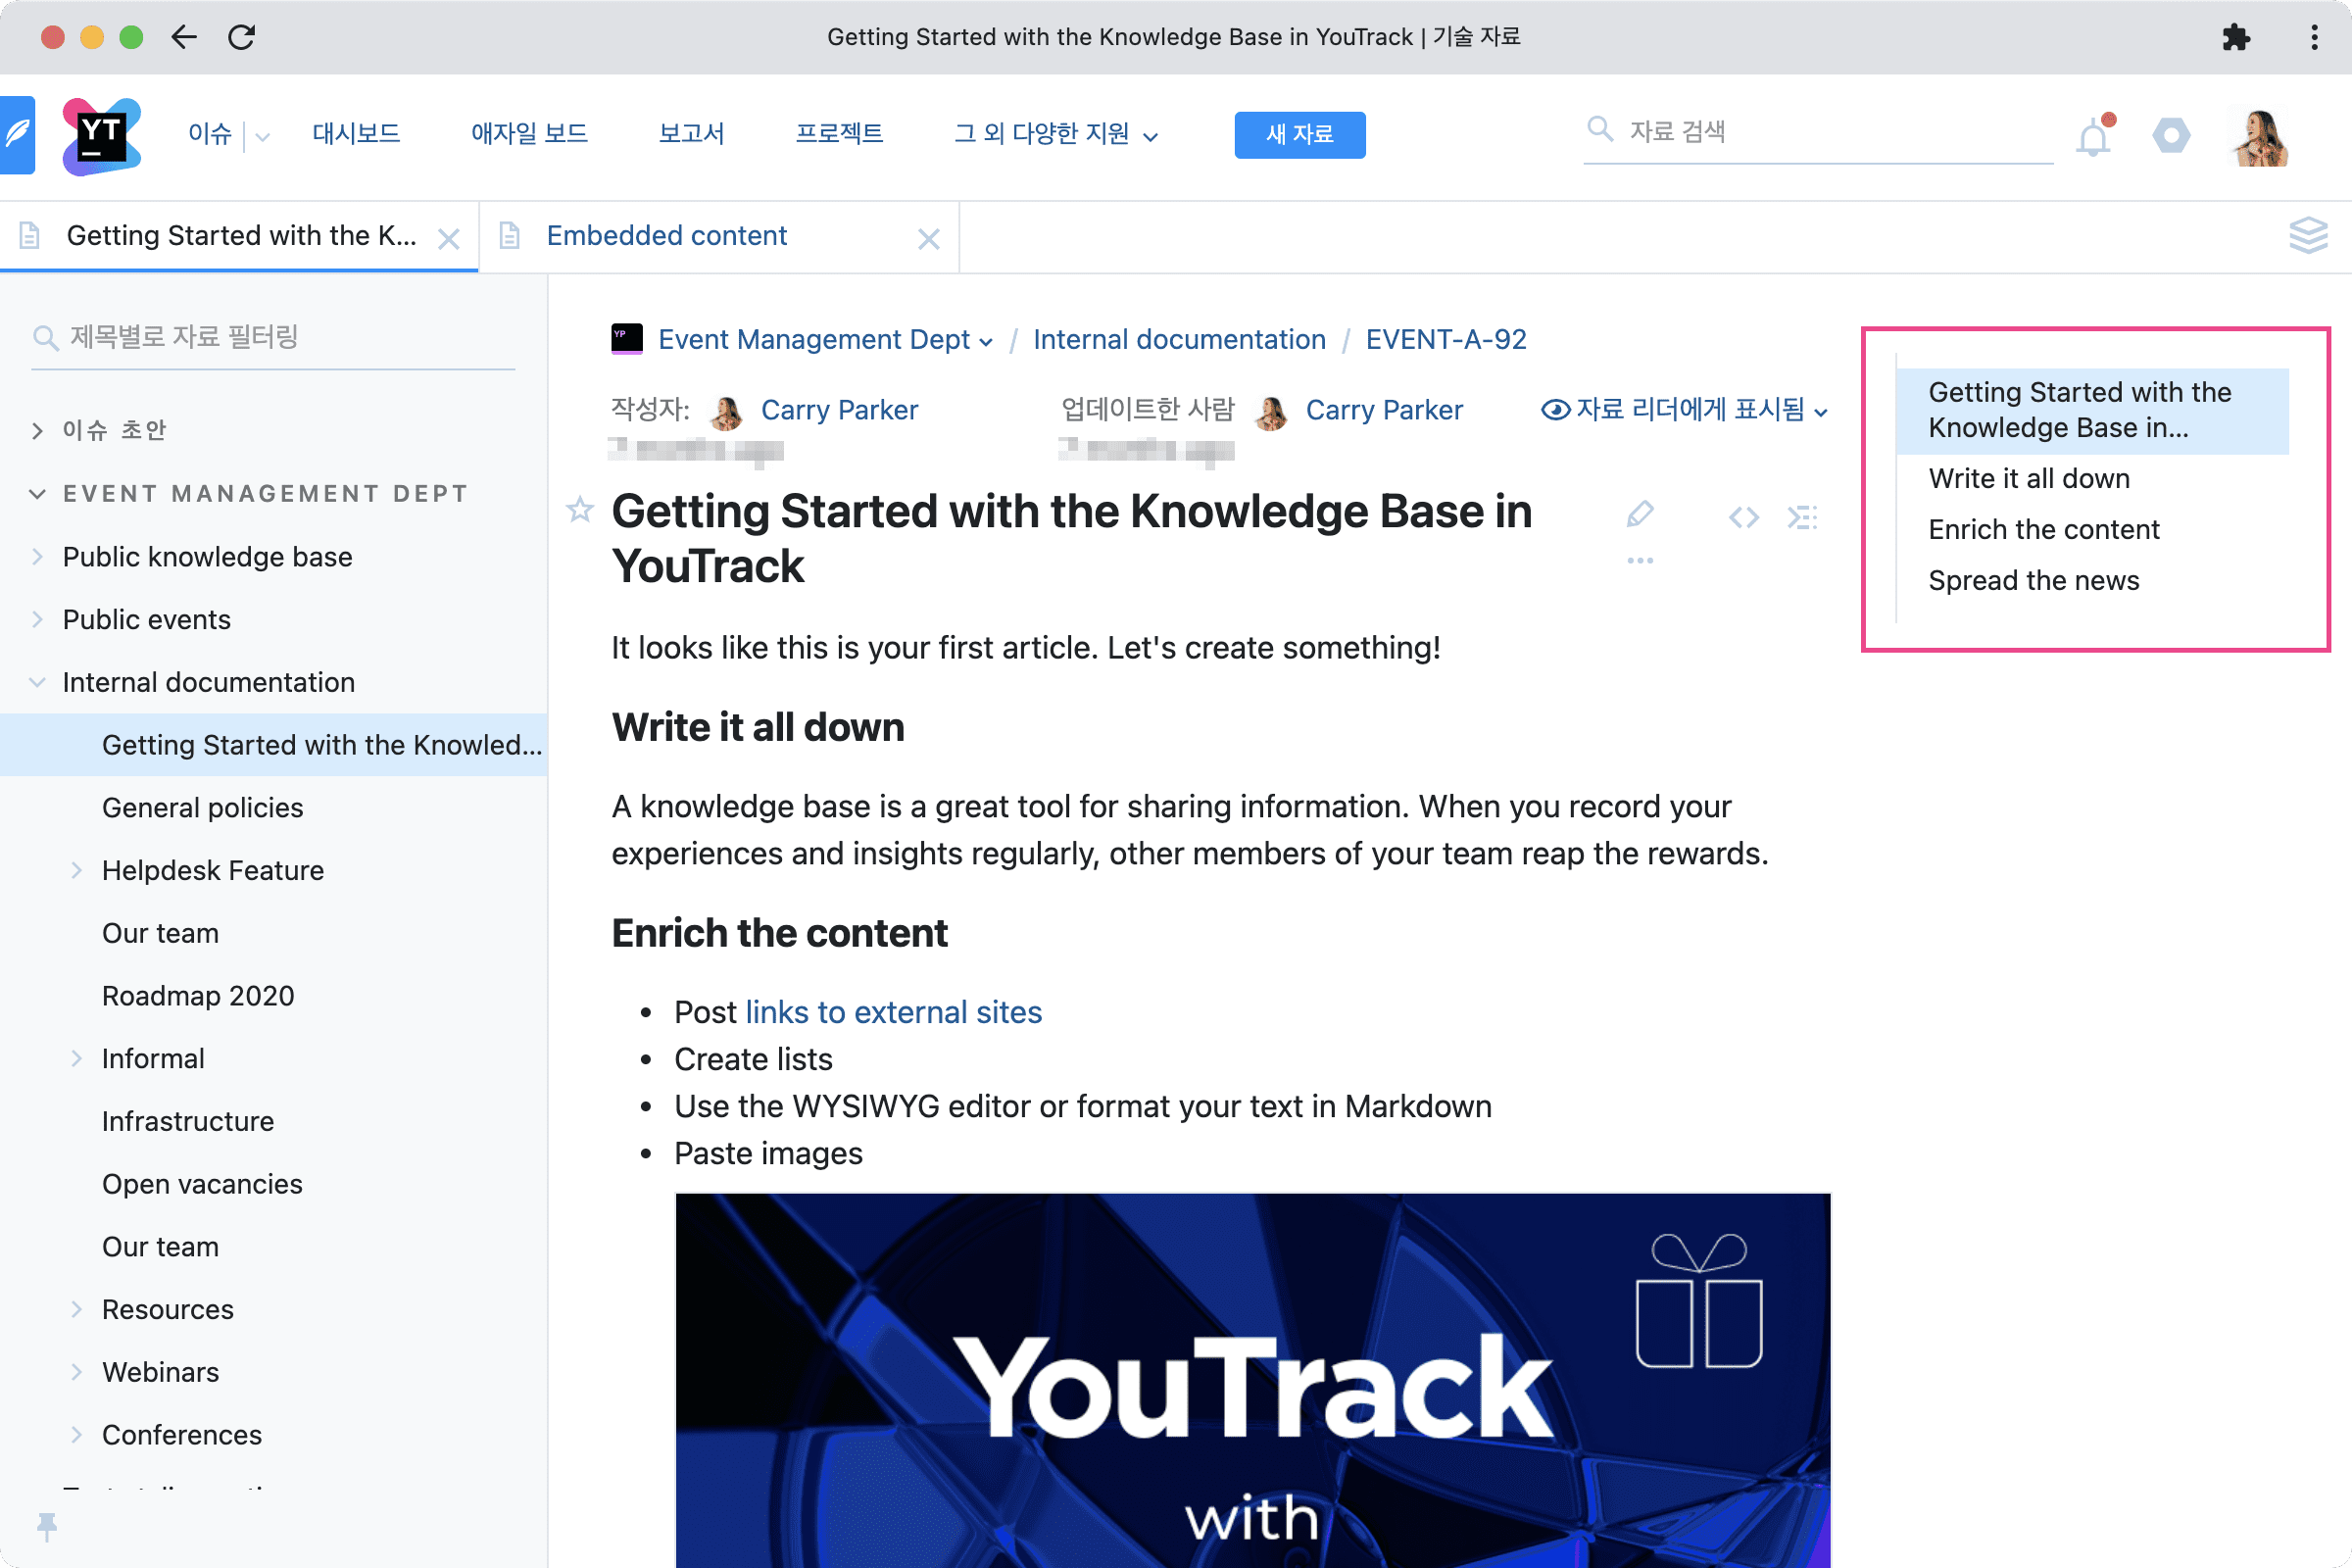2352x1568 pixels.
Task: Go back with the browser arrow
Action: coord(184,37)
